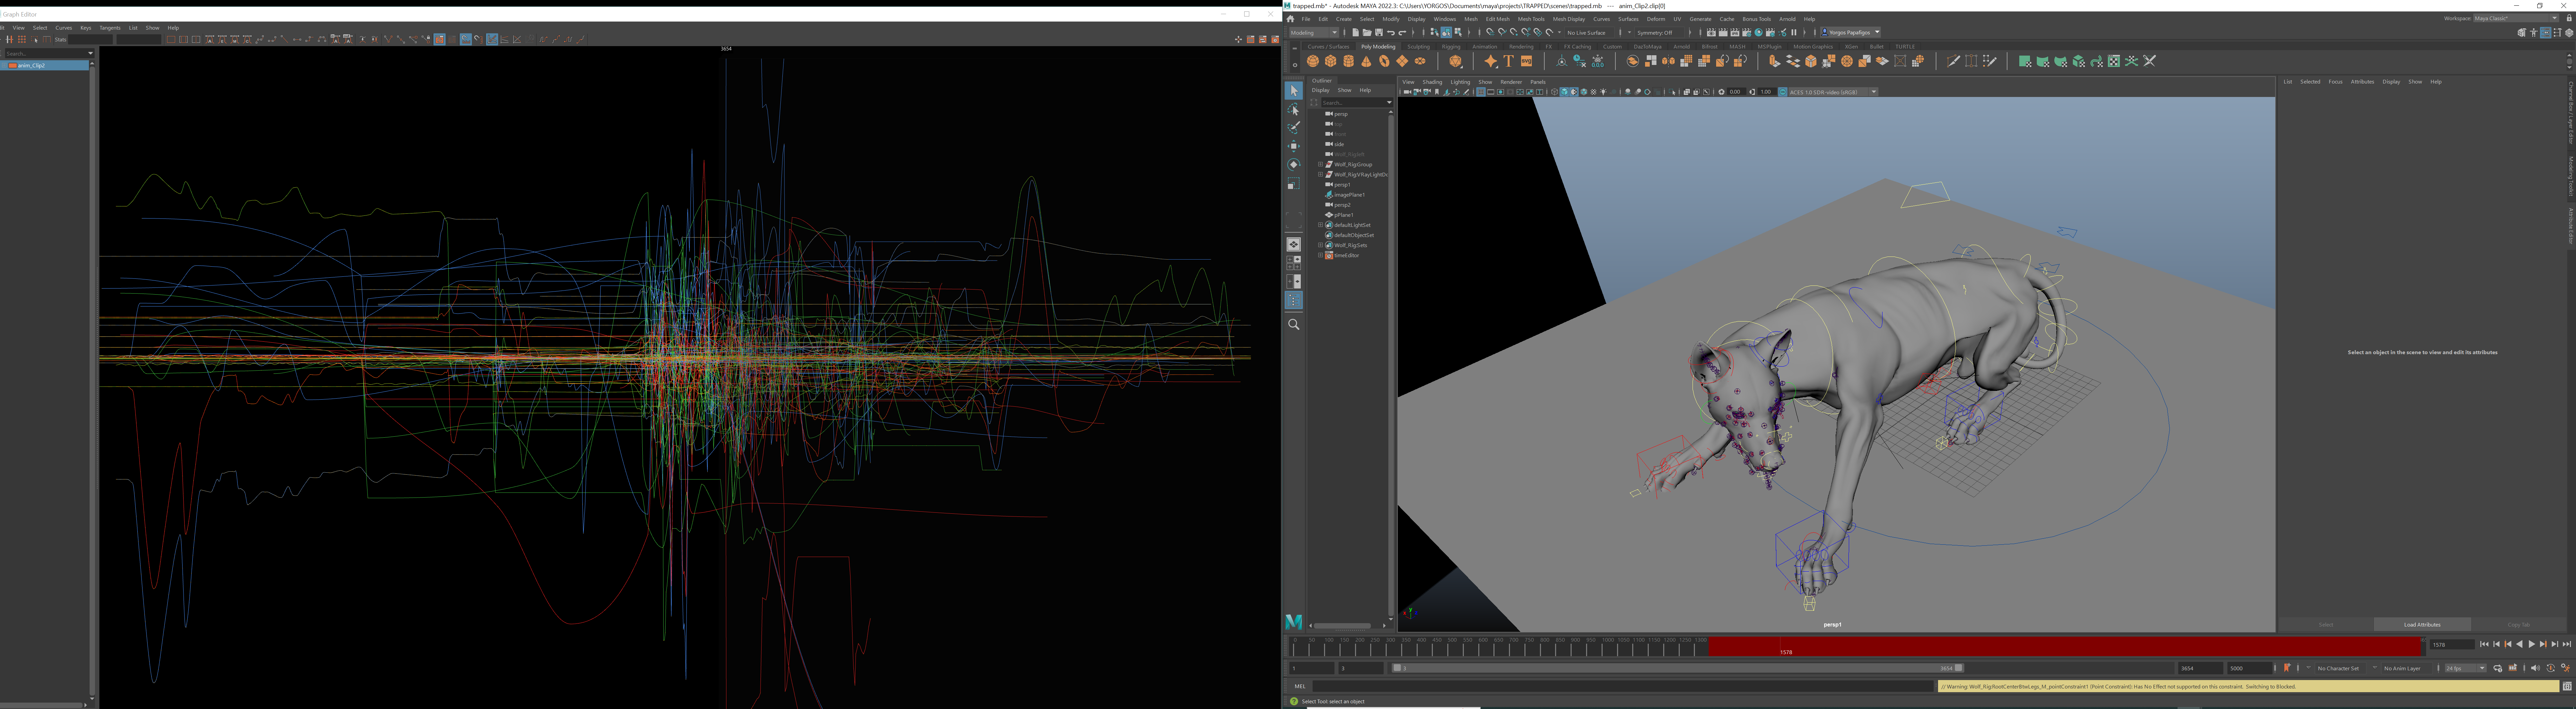The image size is (2576, 709).
Task: Open the Modeling menu set dropdown
Action: tap(1313, 33)
